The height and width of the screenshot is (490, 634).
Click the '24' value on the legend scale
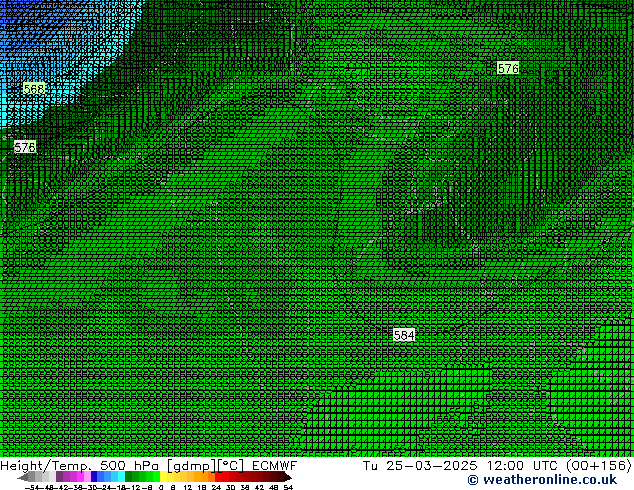tap(216, 487)
